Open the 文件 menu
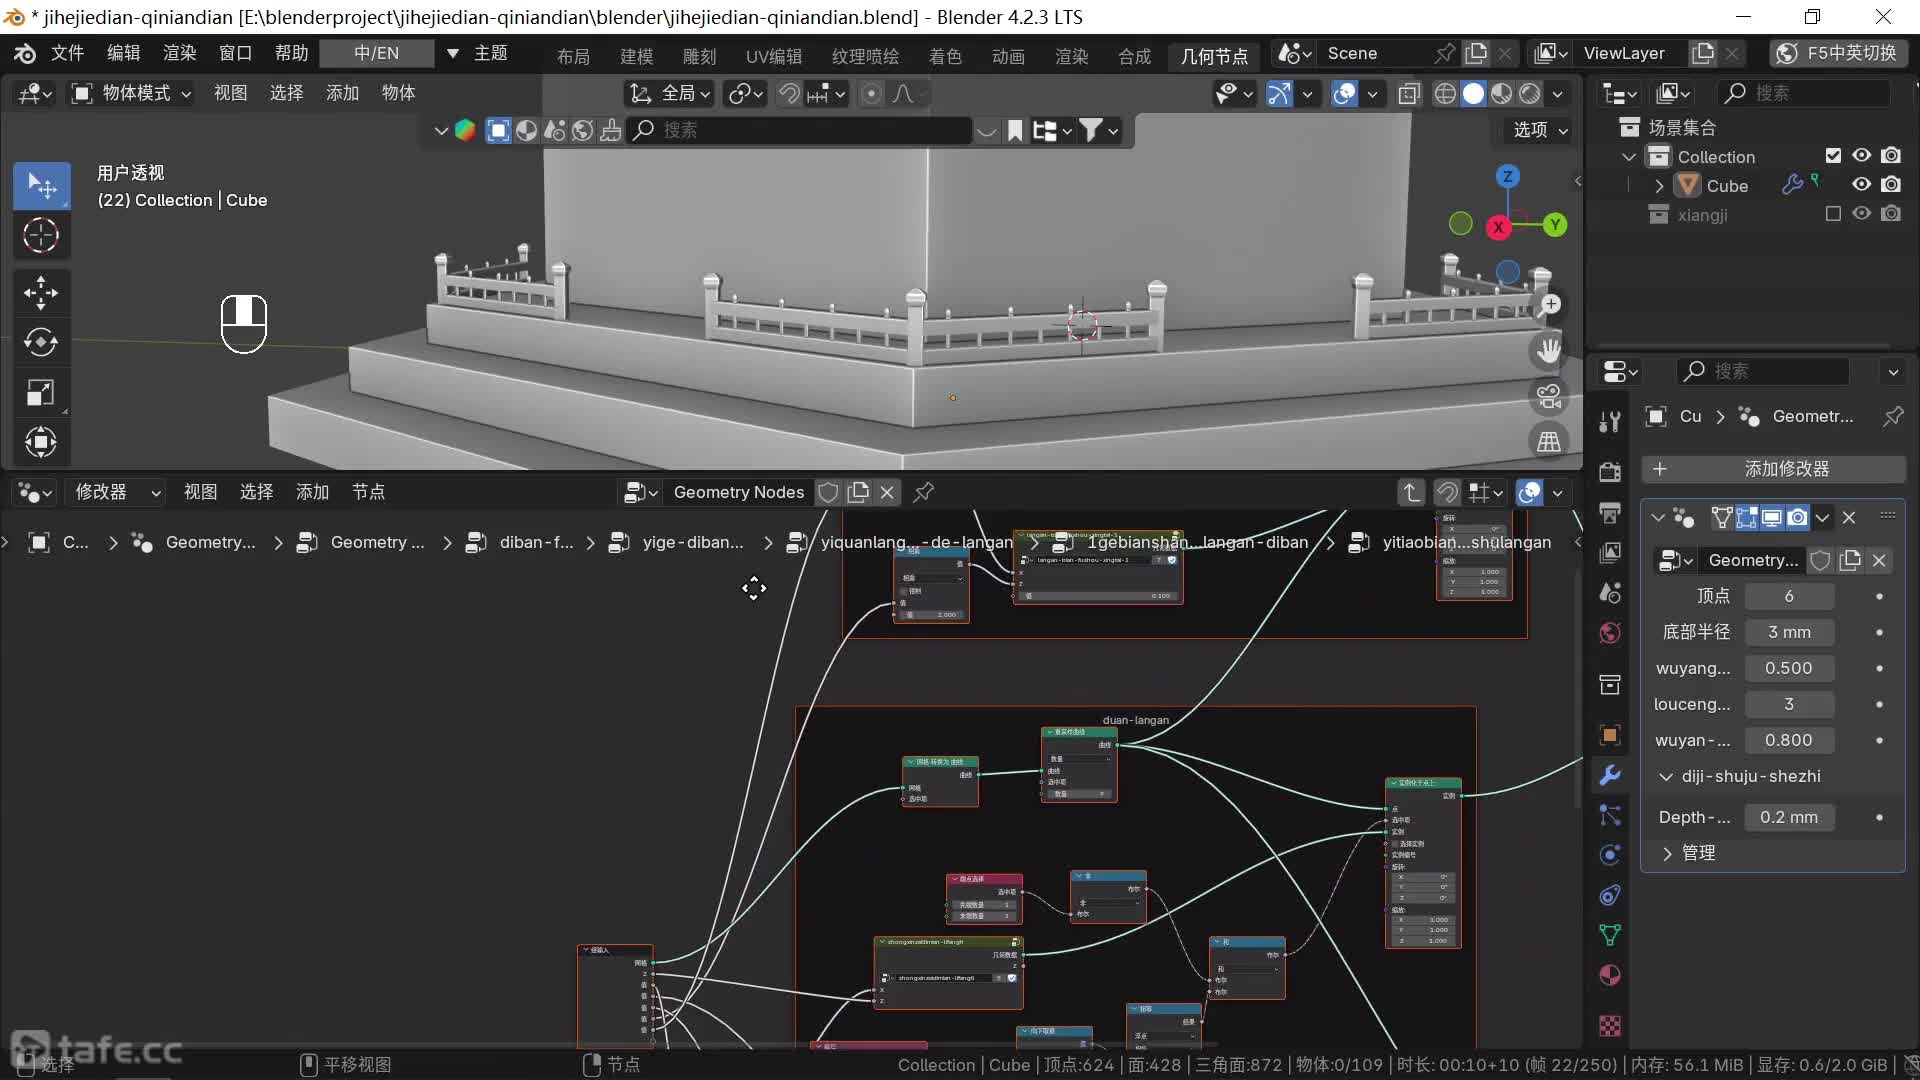The width and height of the screenshot is (1920, 1080). pos(67,53)
